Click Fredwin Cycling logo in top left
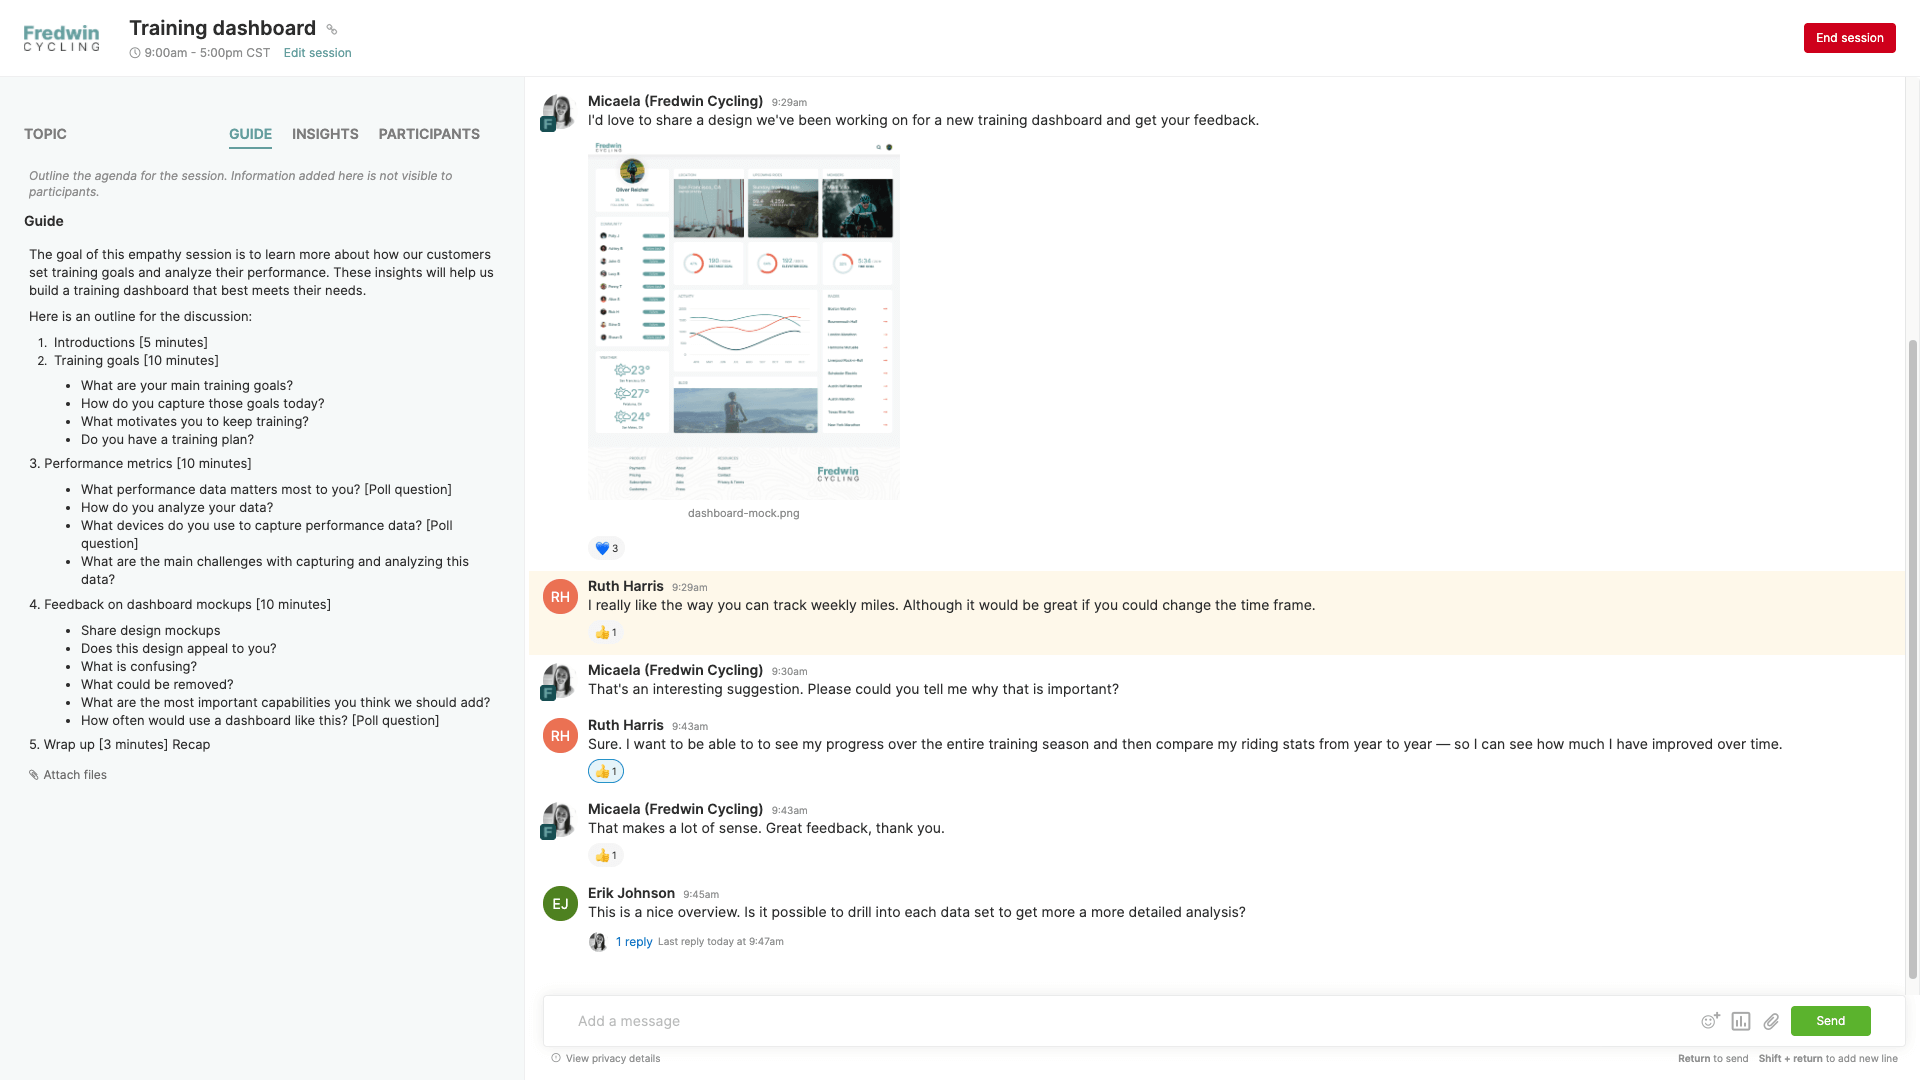Viewport: 1920px width, 1080px height. point(61,37)
